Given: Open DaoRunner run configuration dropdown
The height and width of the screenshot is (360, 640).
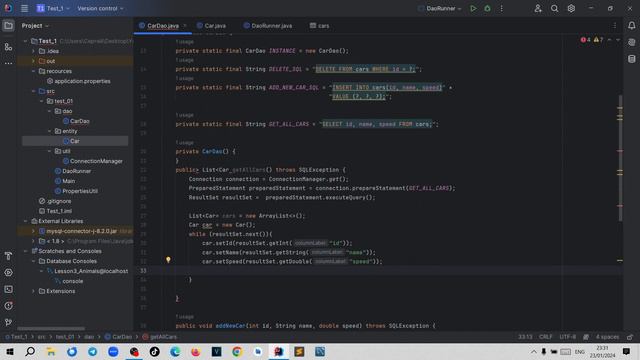Looking at the screenshot, I should pyautogui.click(x=440, y=8).
